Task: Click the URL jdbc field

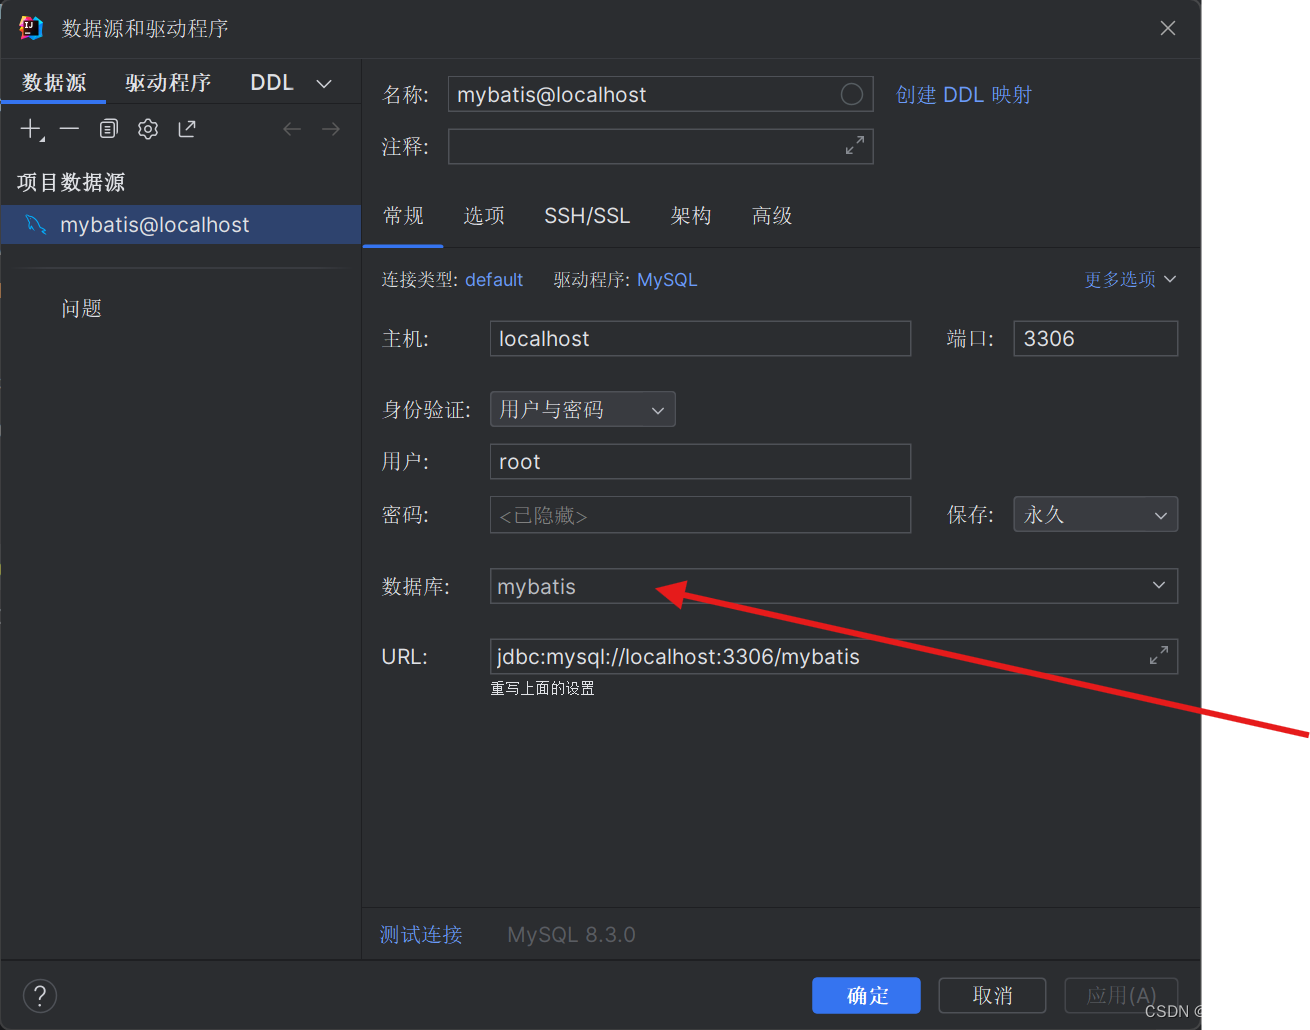Action: [834, 656]
